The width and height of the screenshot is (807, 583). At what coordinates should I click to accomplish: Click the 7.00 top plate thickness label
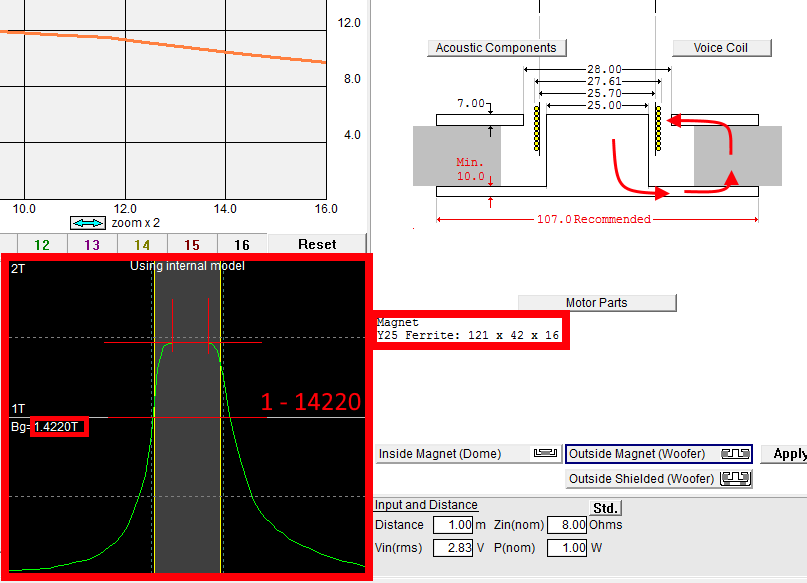(471, 103)
